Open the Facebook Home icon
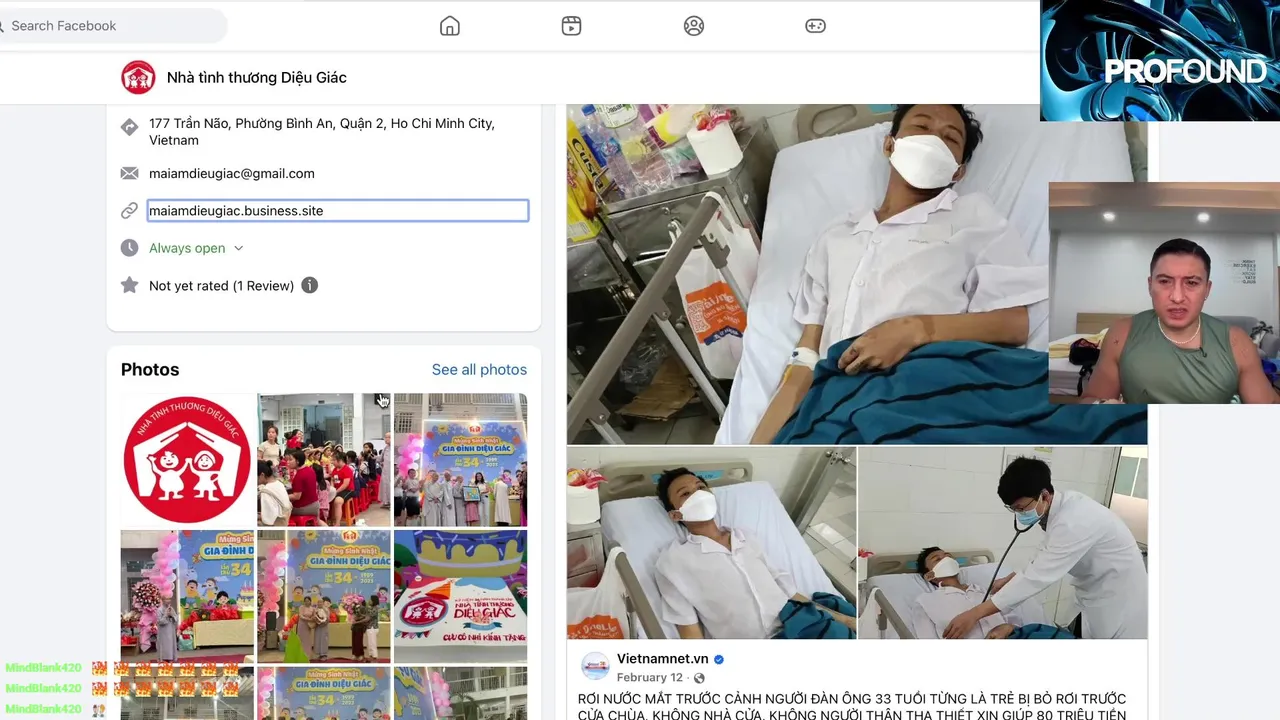This screenshot has height=720, width=1280. (450, 26)
